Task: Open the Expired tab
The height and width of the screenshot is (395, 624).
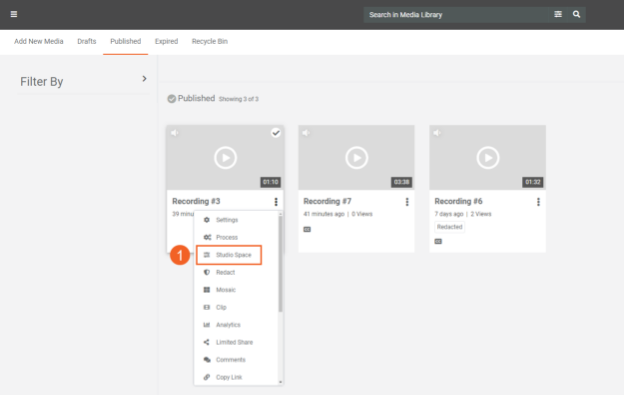Action: point(166,41)
